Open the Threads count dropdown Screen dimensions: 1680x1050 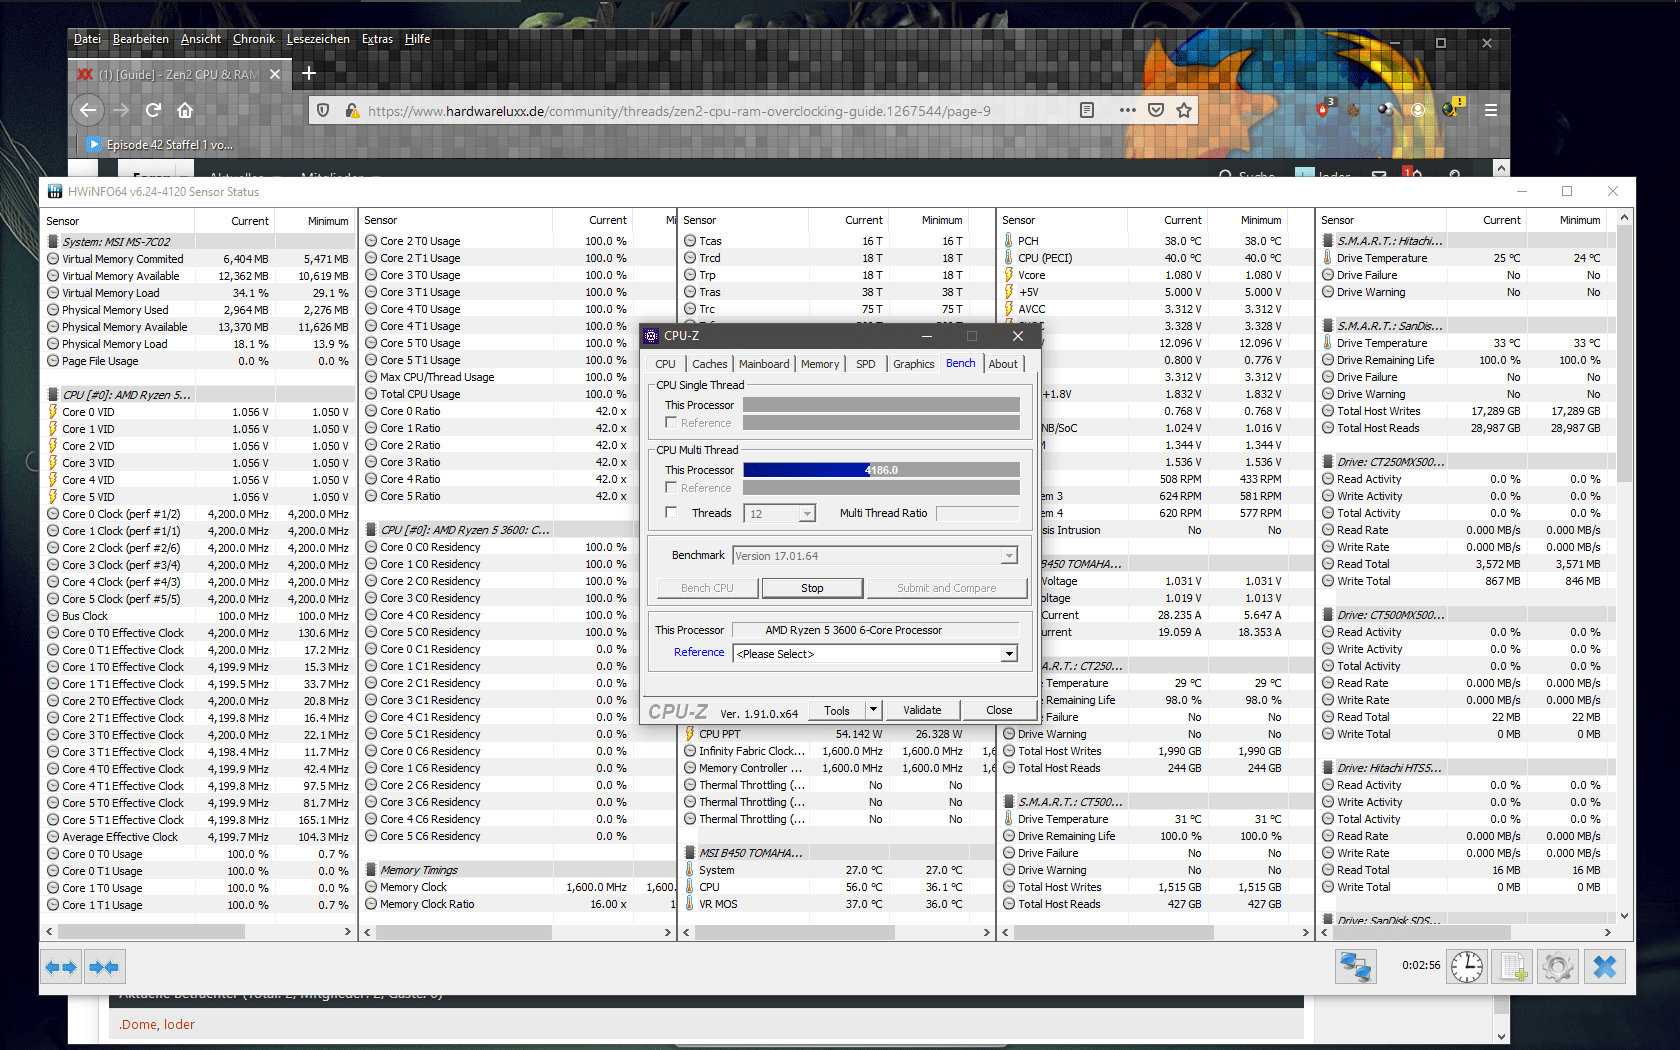pos(806,514)
